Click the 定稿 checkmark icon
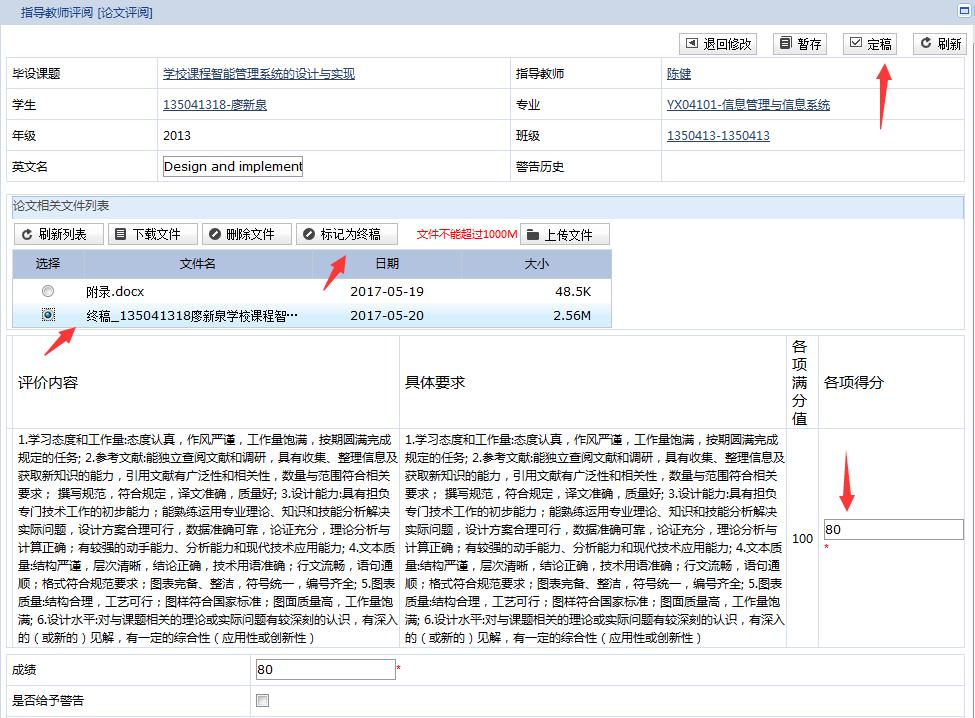This screenshot has width=975, height=718. [856, 43]
